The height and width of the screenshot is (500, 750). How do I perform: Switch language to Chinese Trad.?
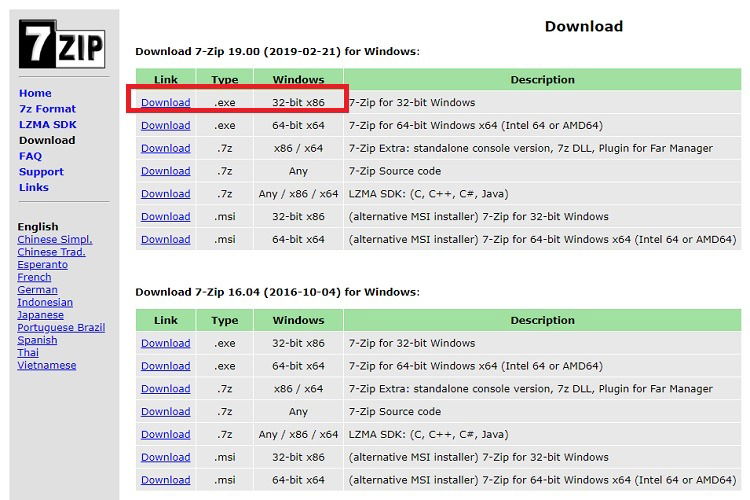click(x=51, y=252)
